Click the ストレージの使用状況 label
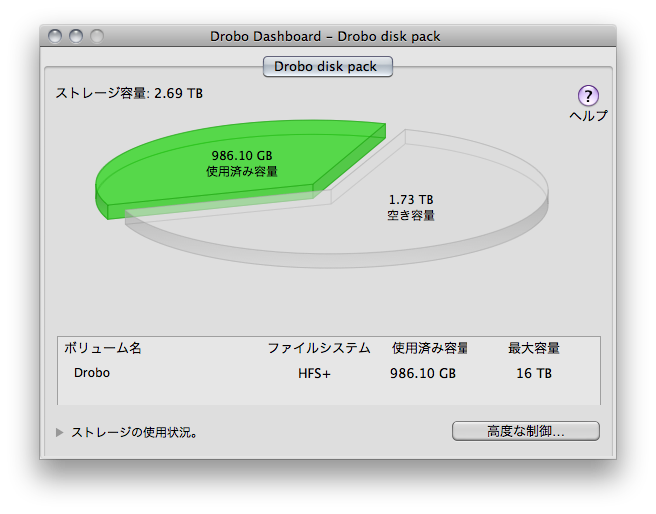656x514 pixels. tap(134, 432)
